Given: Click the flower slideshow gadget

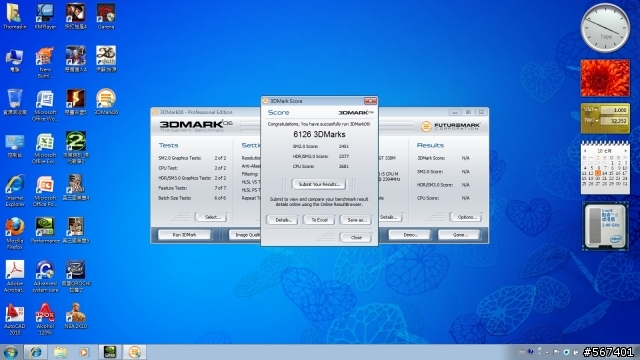Looking at the screenshot, I should [605, 78].
